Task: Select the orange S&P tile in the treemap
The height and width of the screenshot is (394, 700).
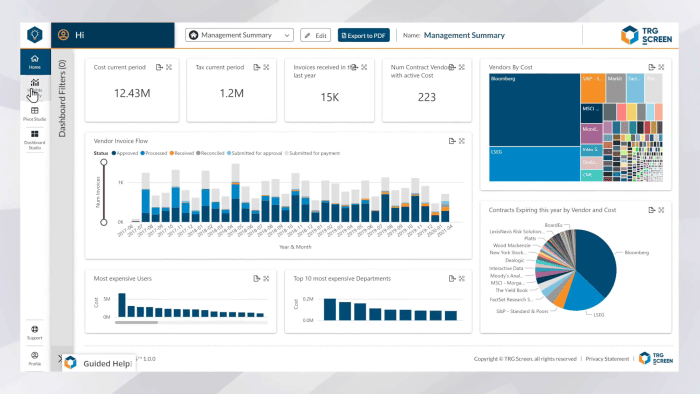Action: pyautogui.click(x=592, y=88)
